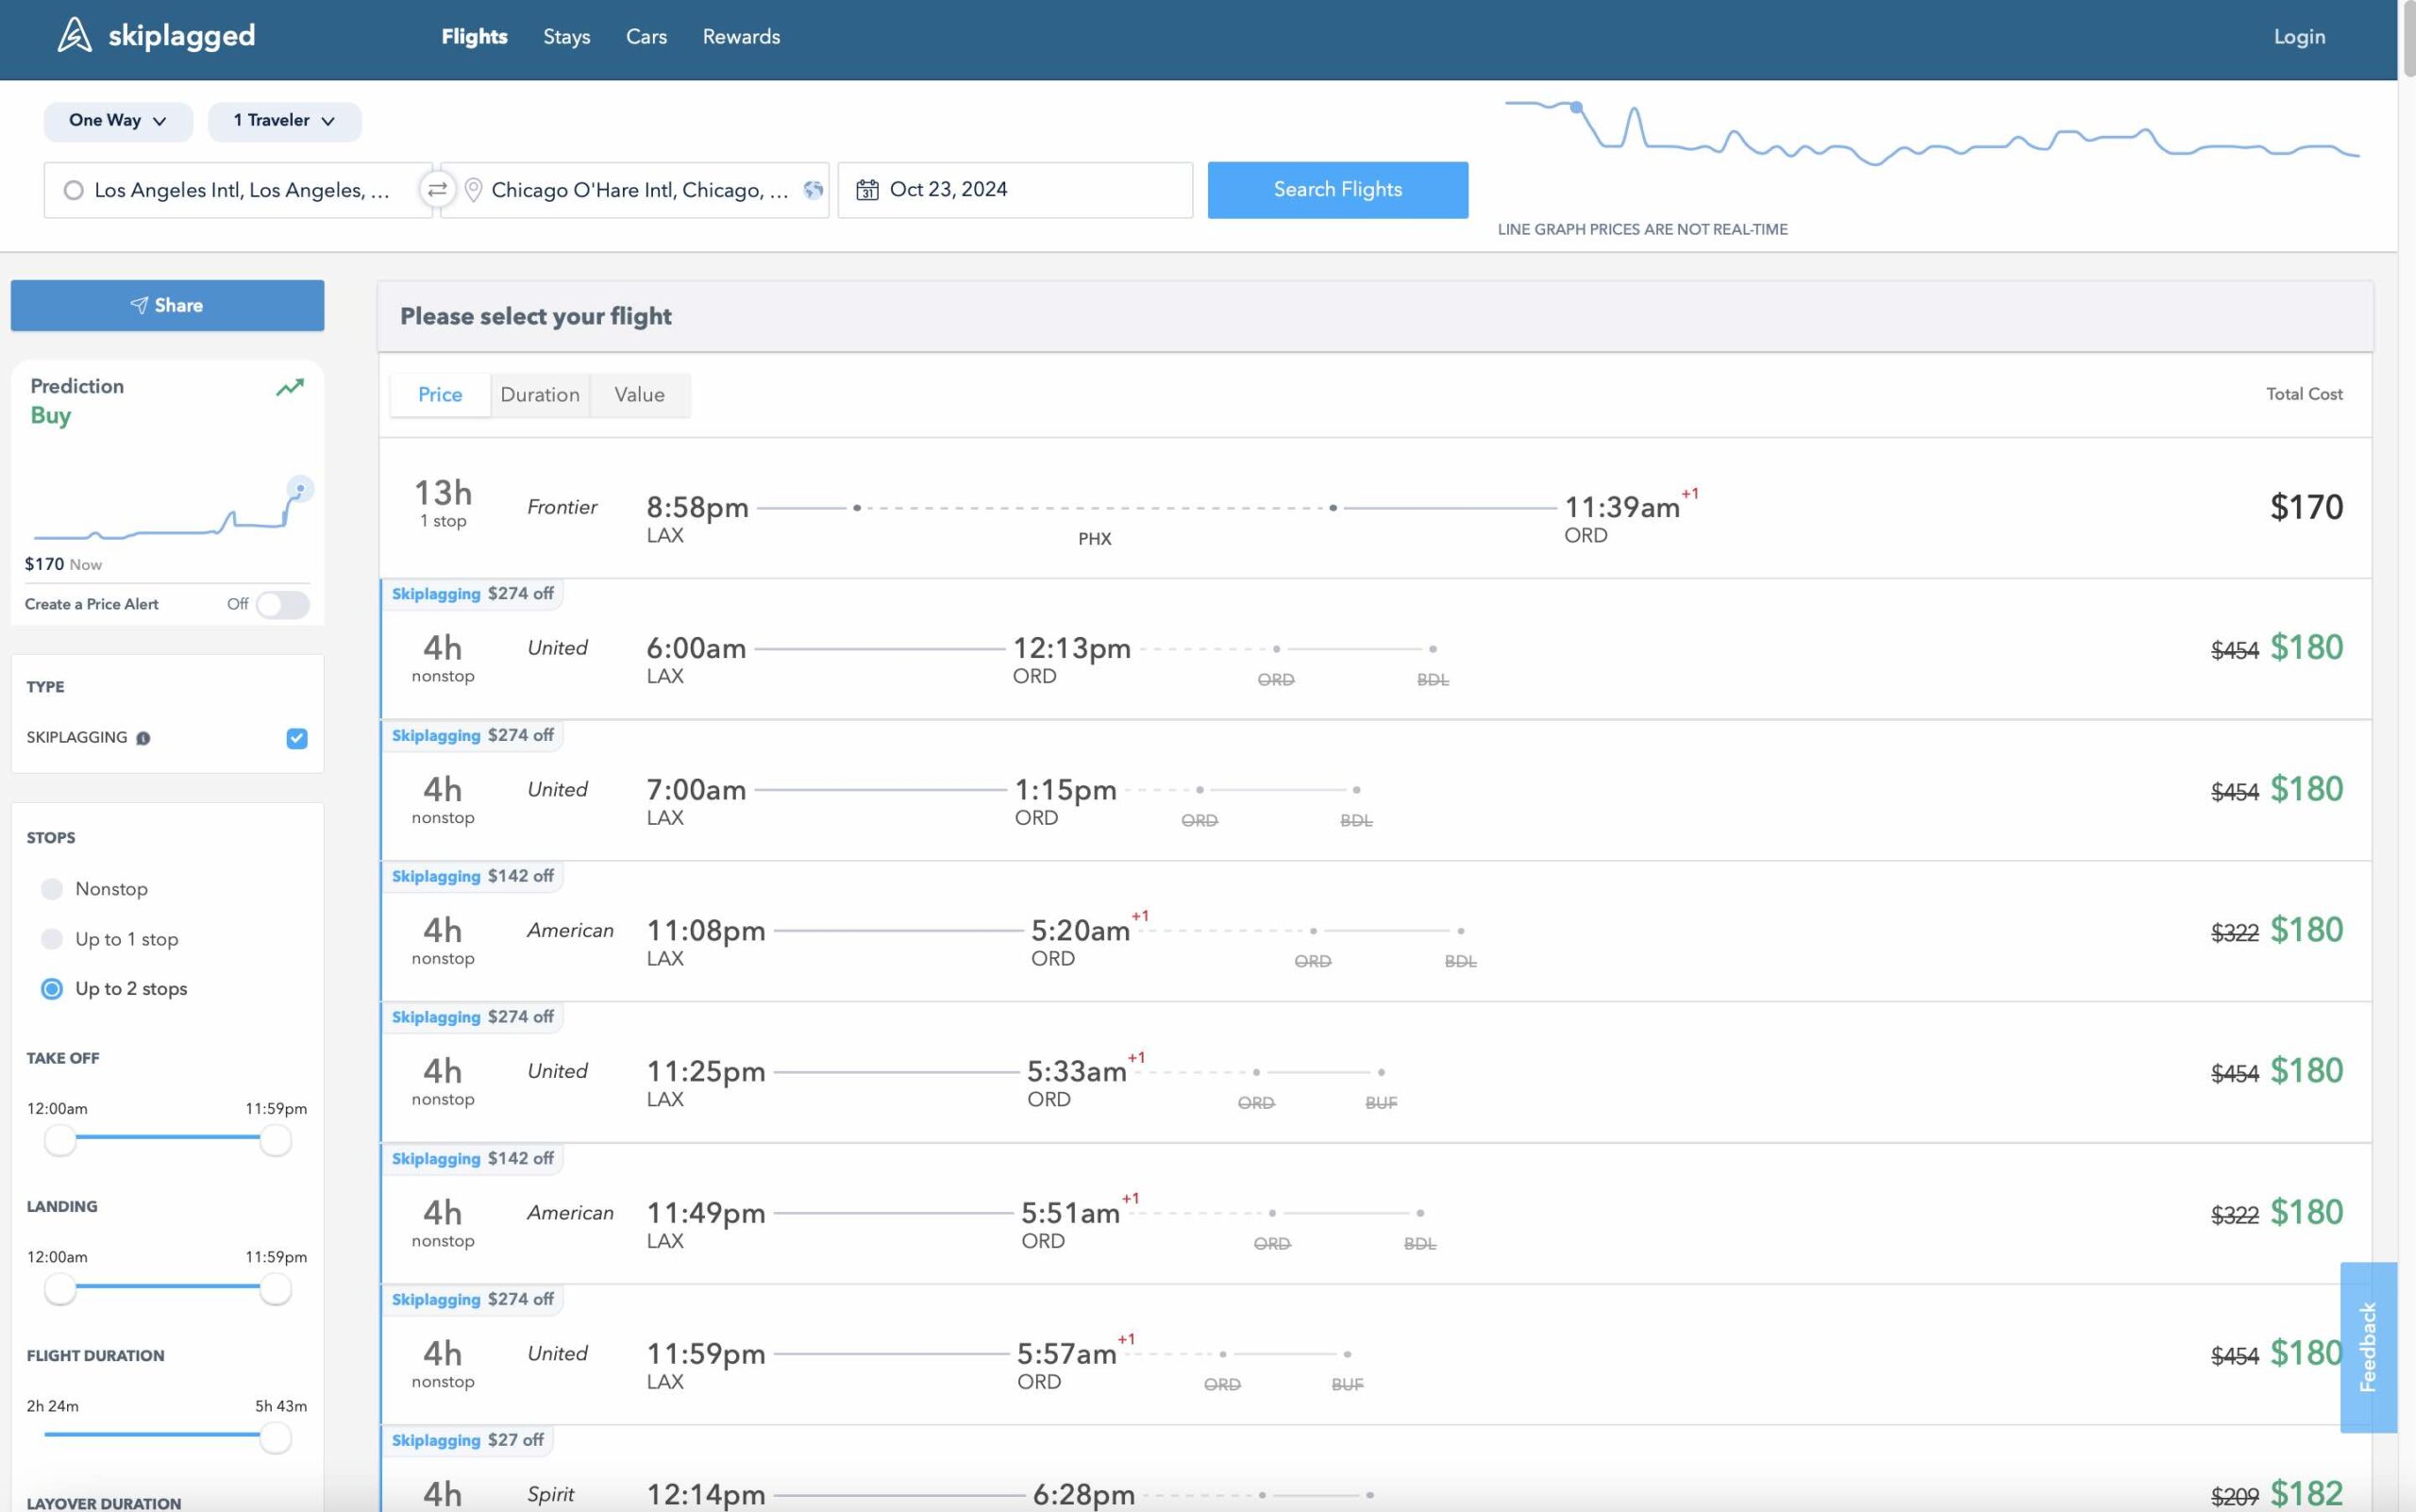Click the Oct 23, 2024 date field
Image resolution: width=2416 pixels, height=1512 pixels.
point(1015,190)
